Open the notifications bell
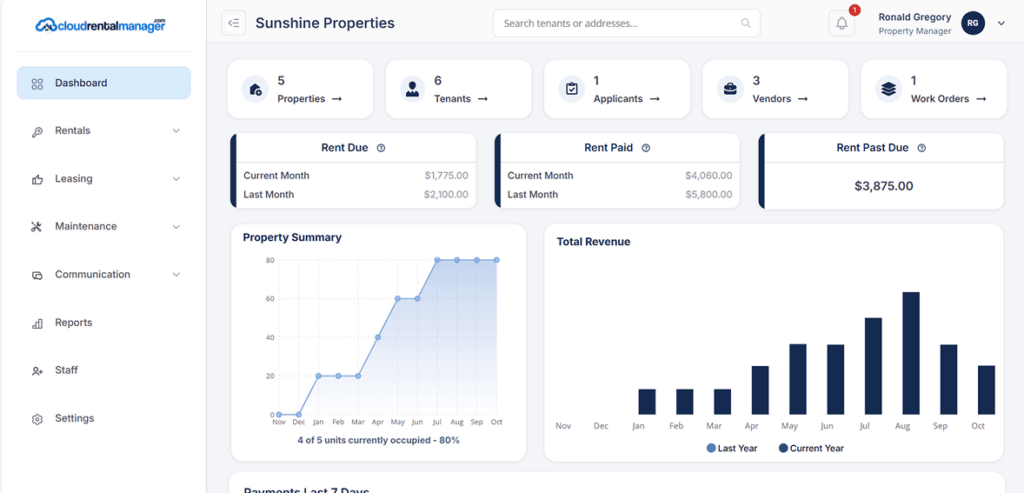 (842, 24)
